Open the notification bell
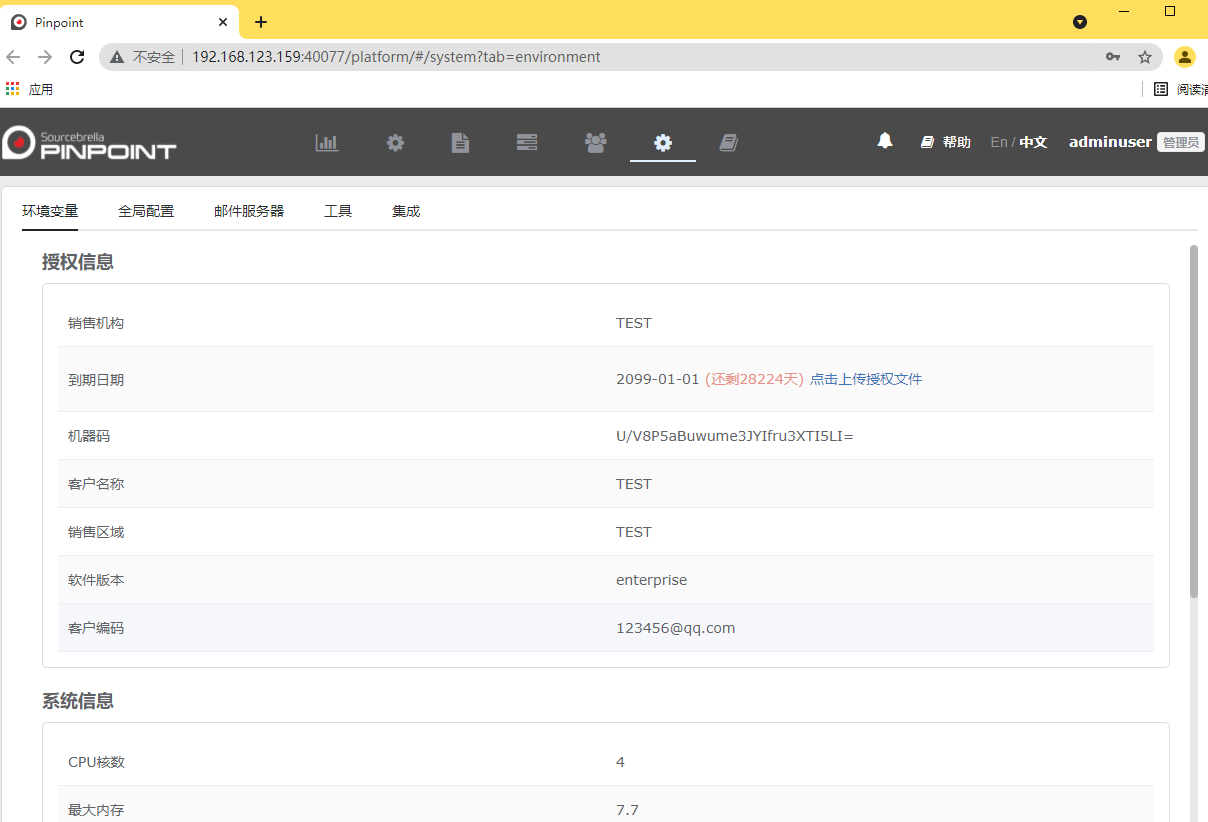The height and width of the screenshot is (822, 1208). point(885,141)
